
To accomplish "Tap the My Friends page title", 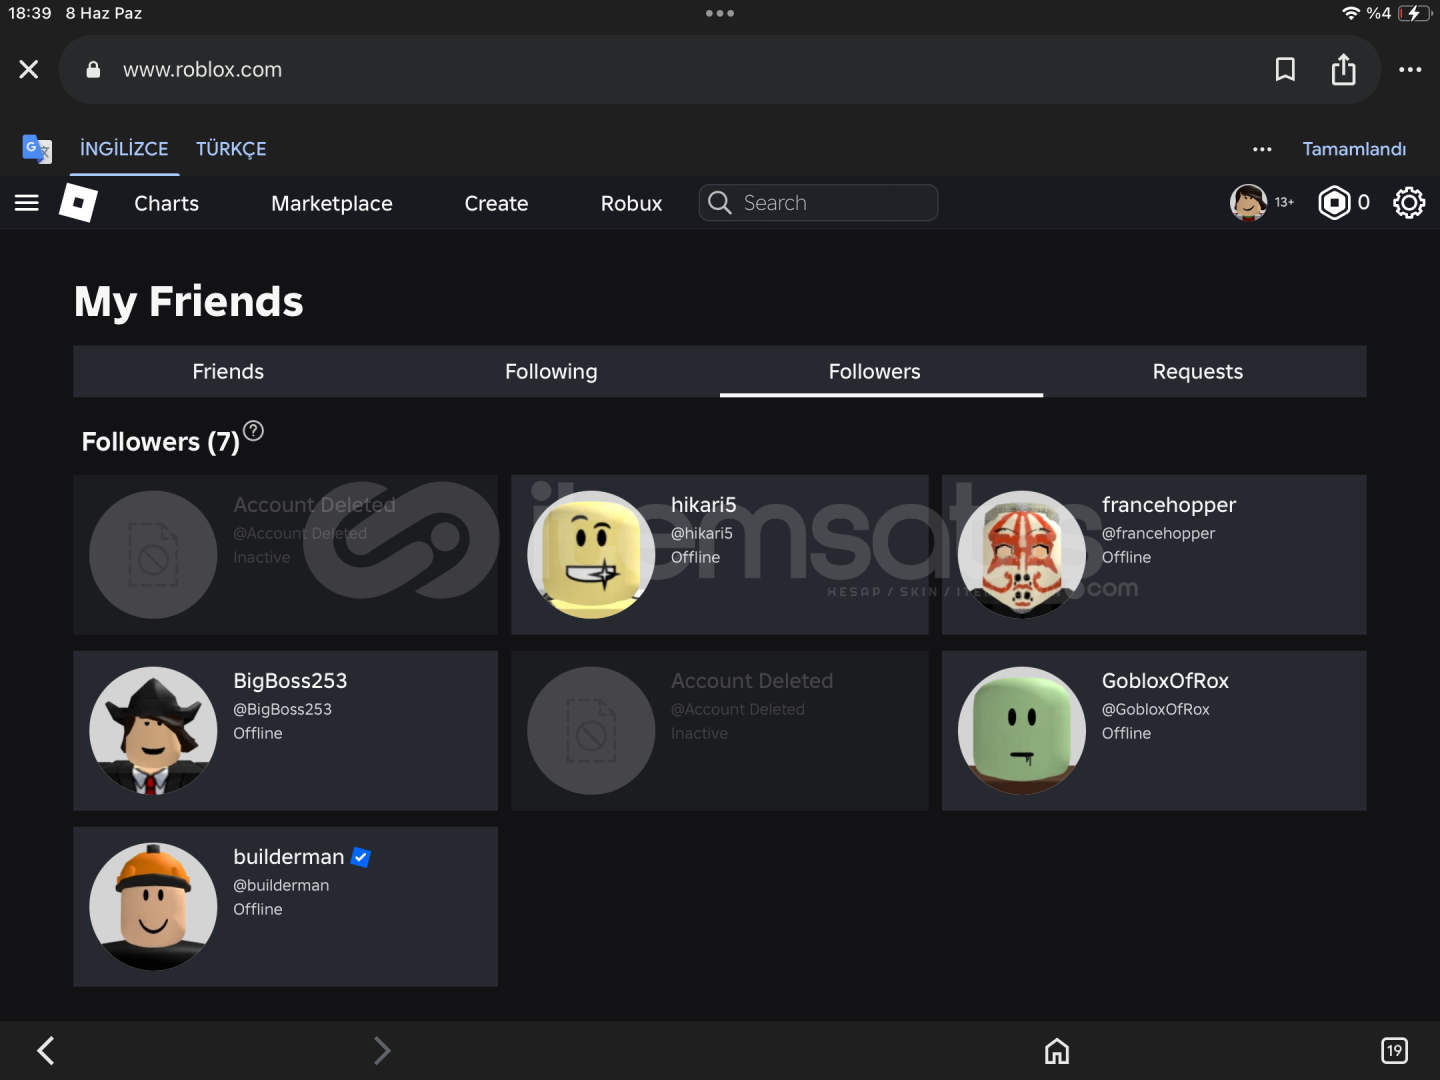I will tap(189, 301).
